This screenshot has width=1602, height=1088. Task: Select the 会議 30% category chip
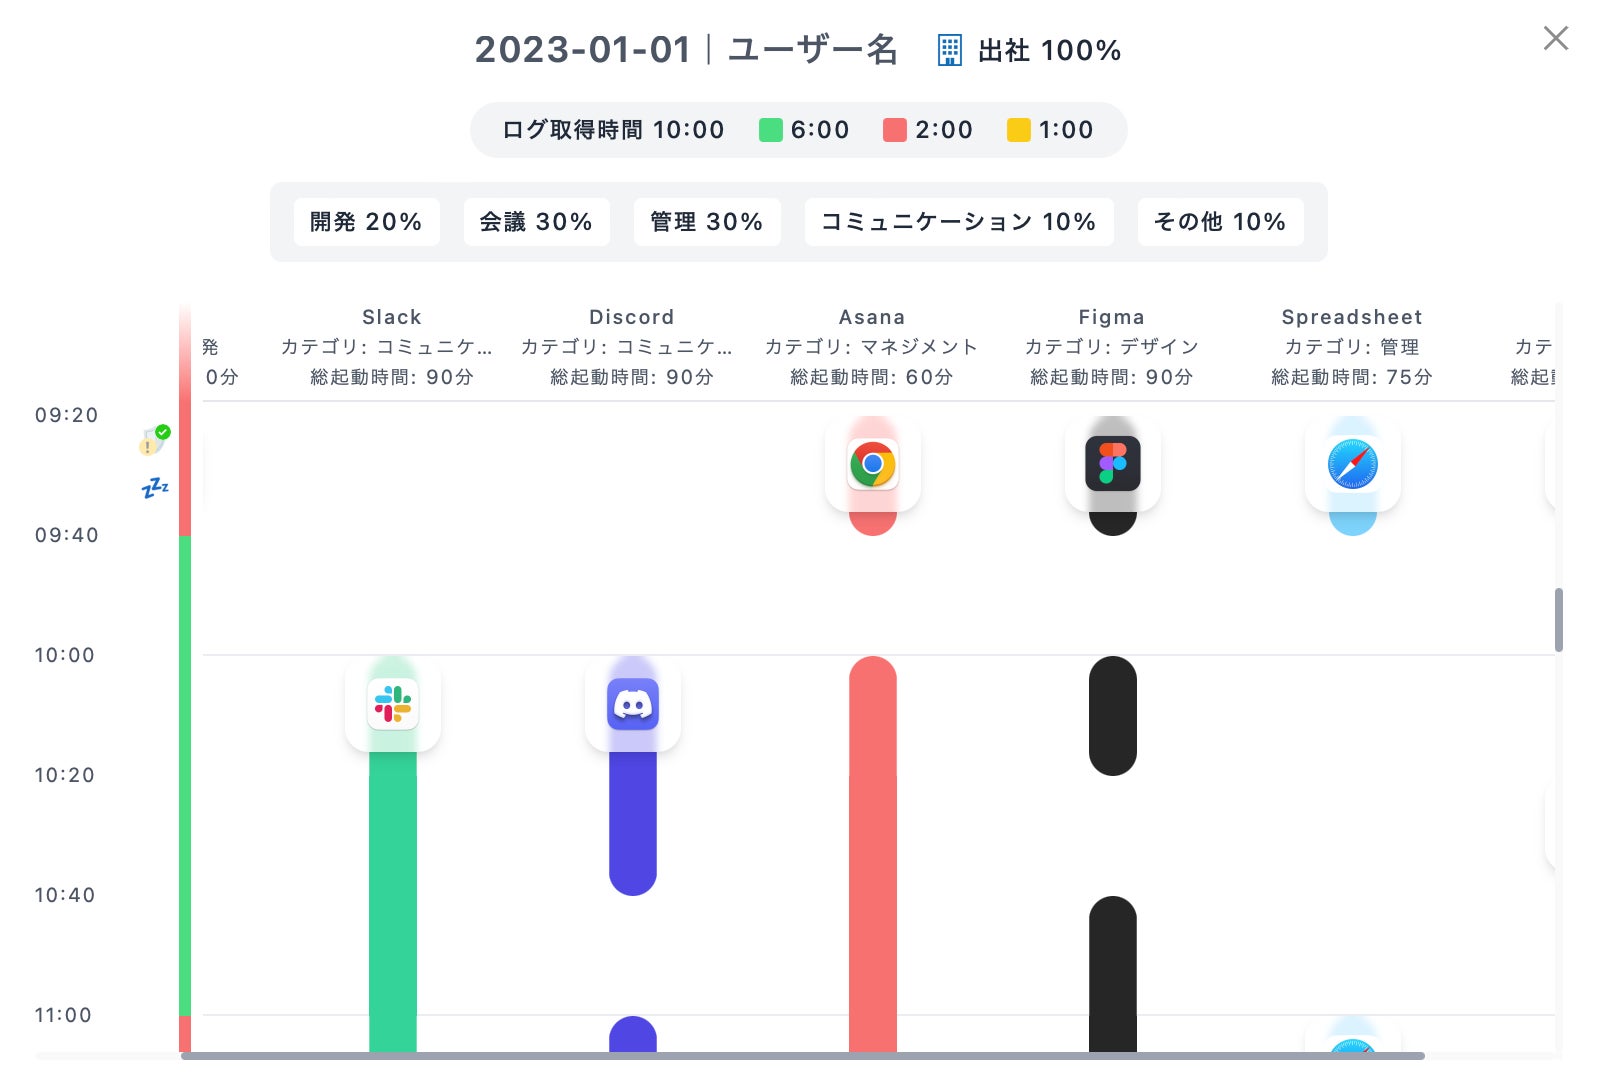[x=536, y=222]
